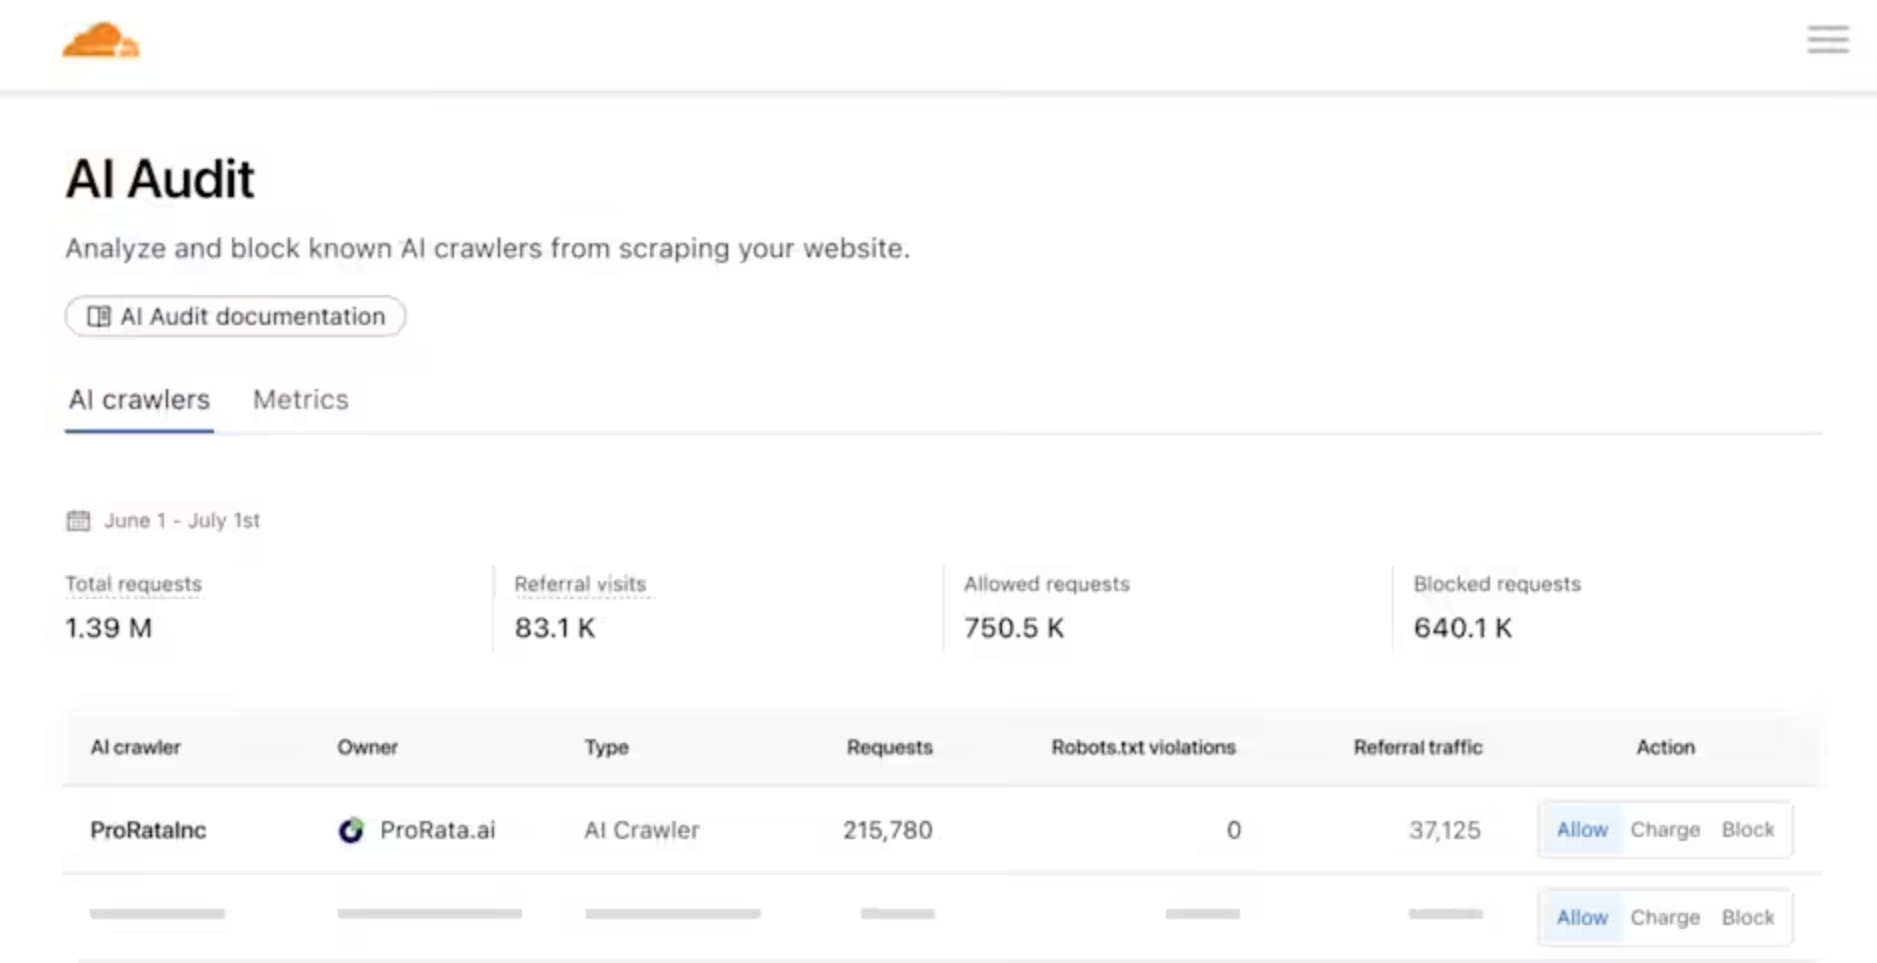Choose Allow for the second crawler row
Image resolution: width=1877 pixels, height=963 pixels.
click(1582, 918)
